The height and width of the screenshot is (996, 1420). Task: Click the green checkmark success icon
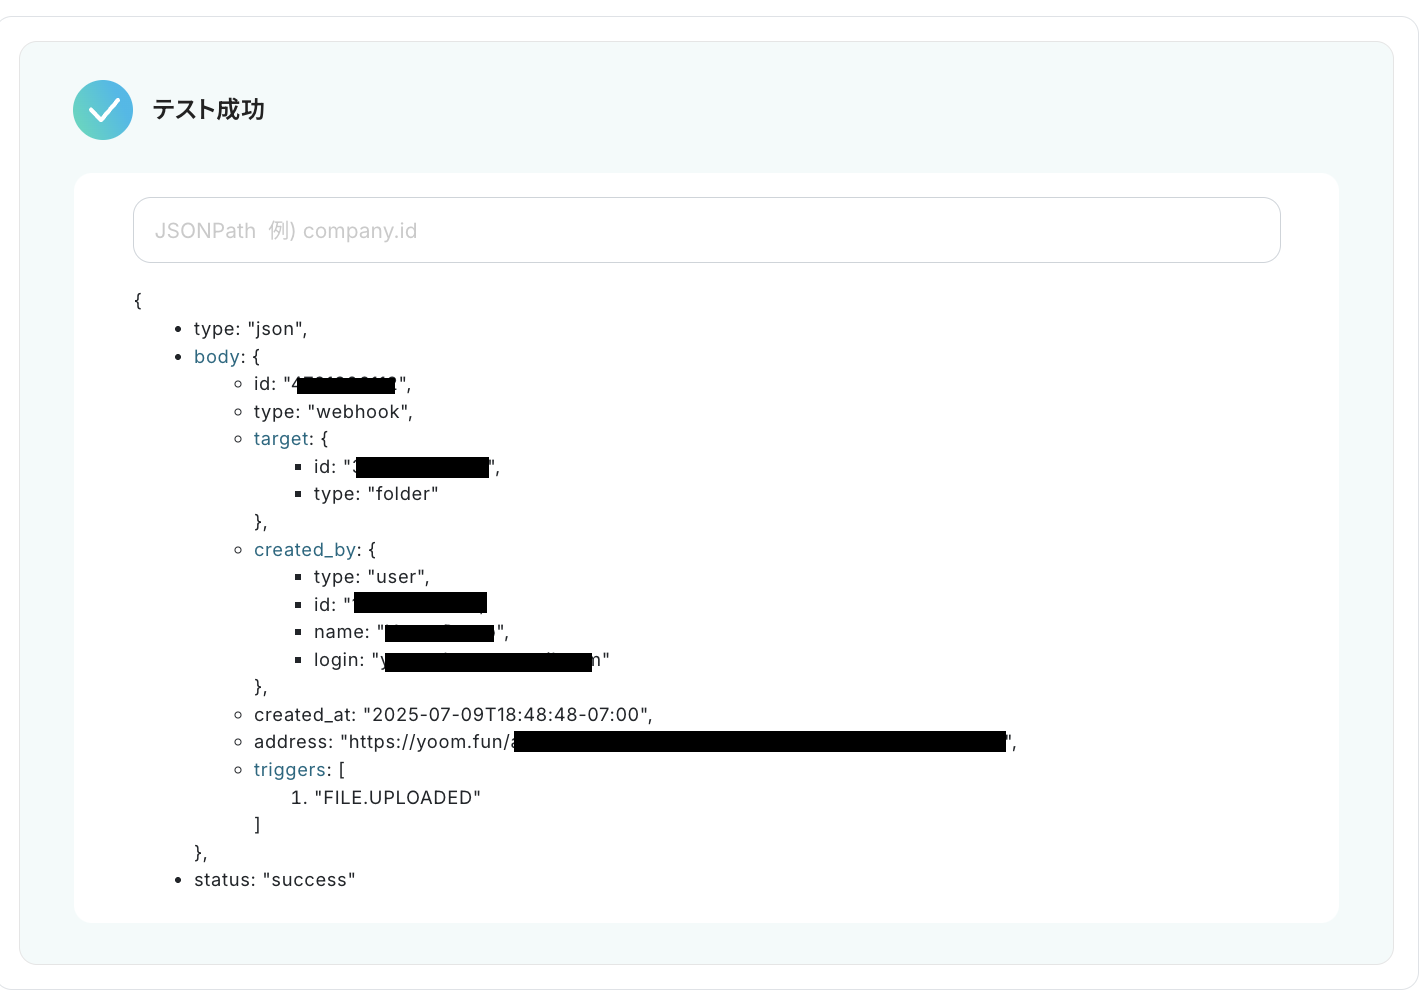(103, 110)
